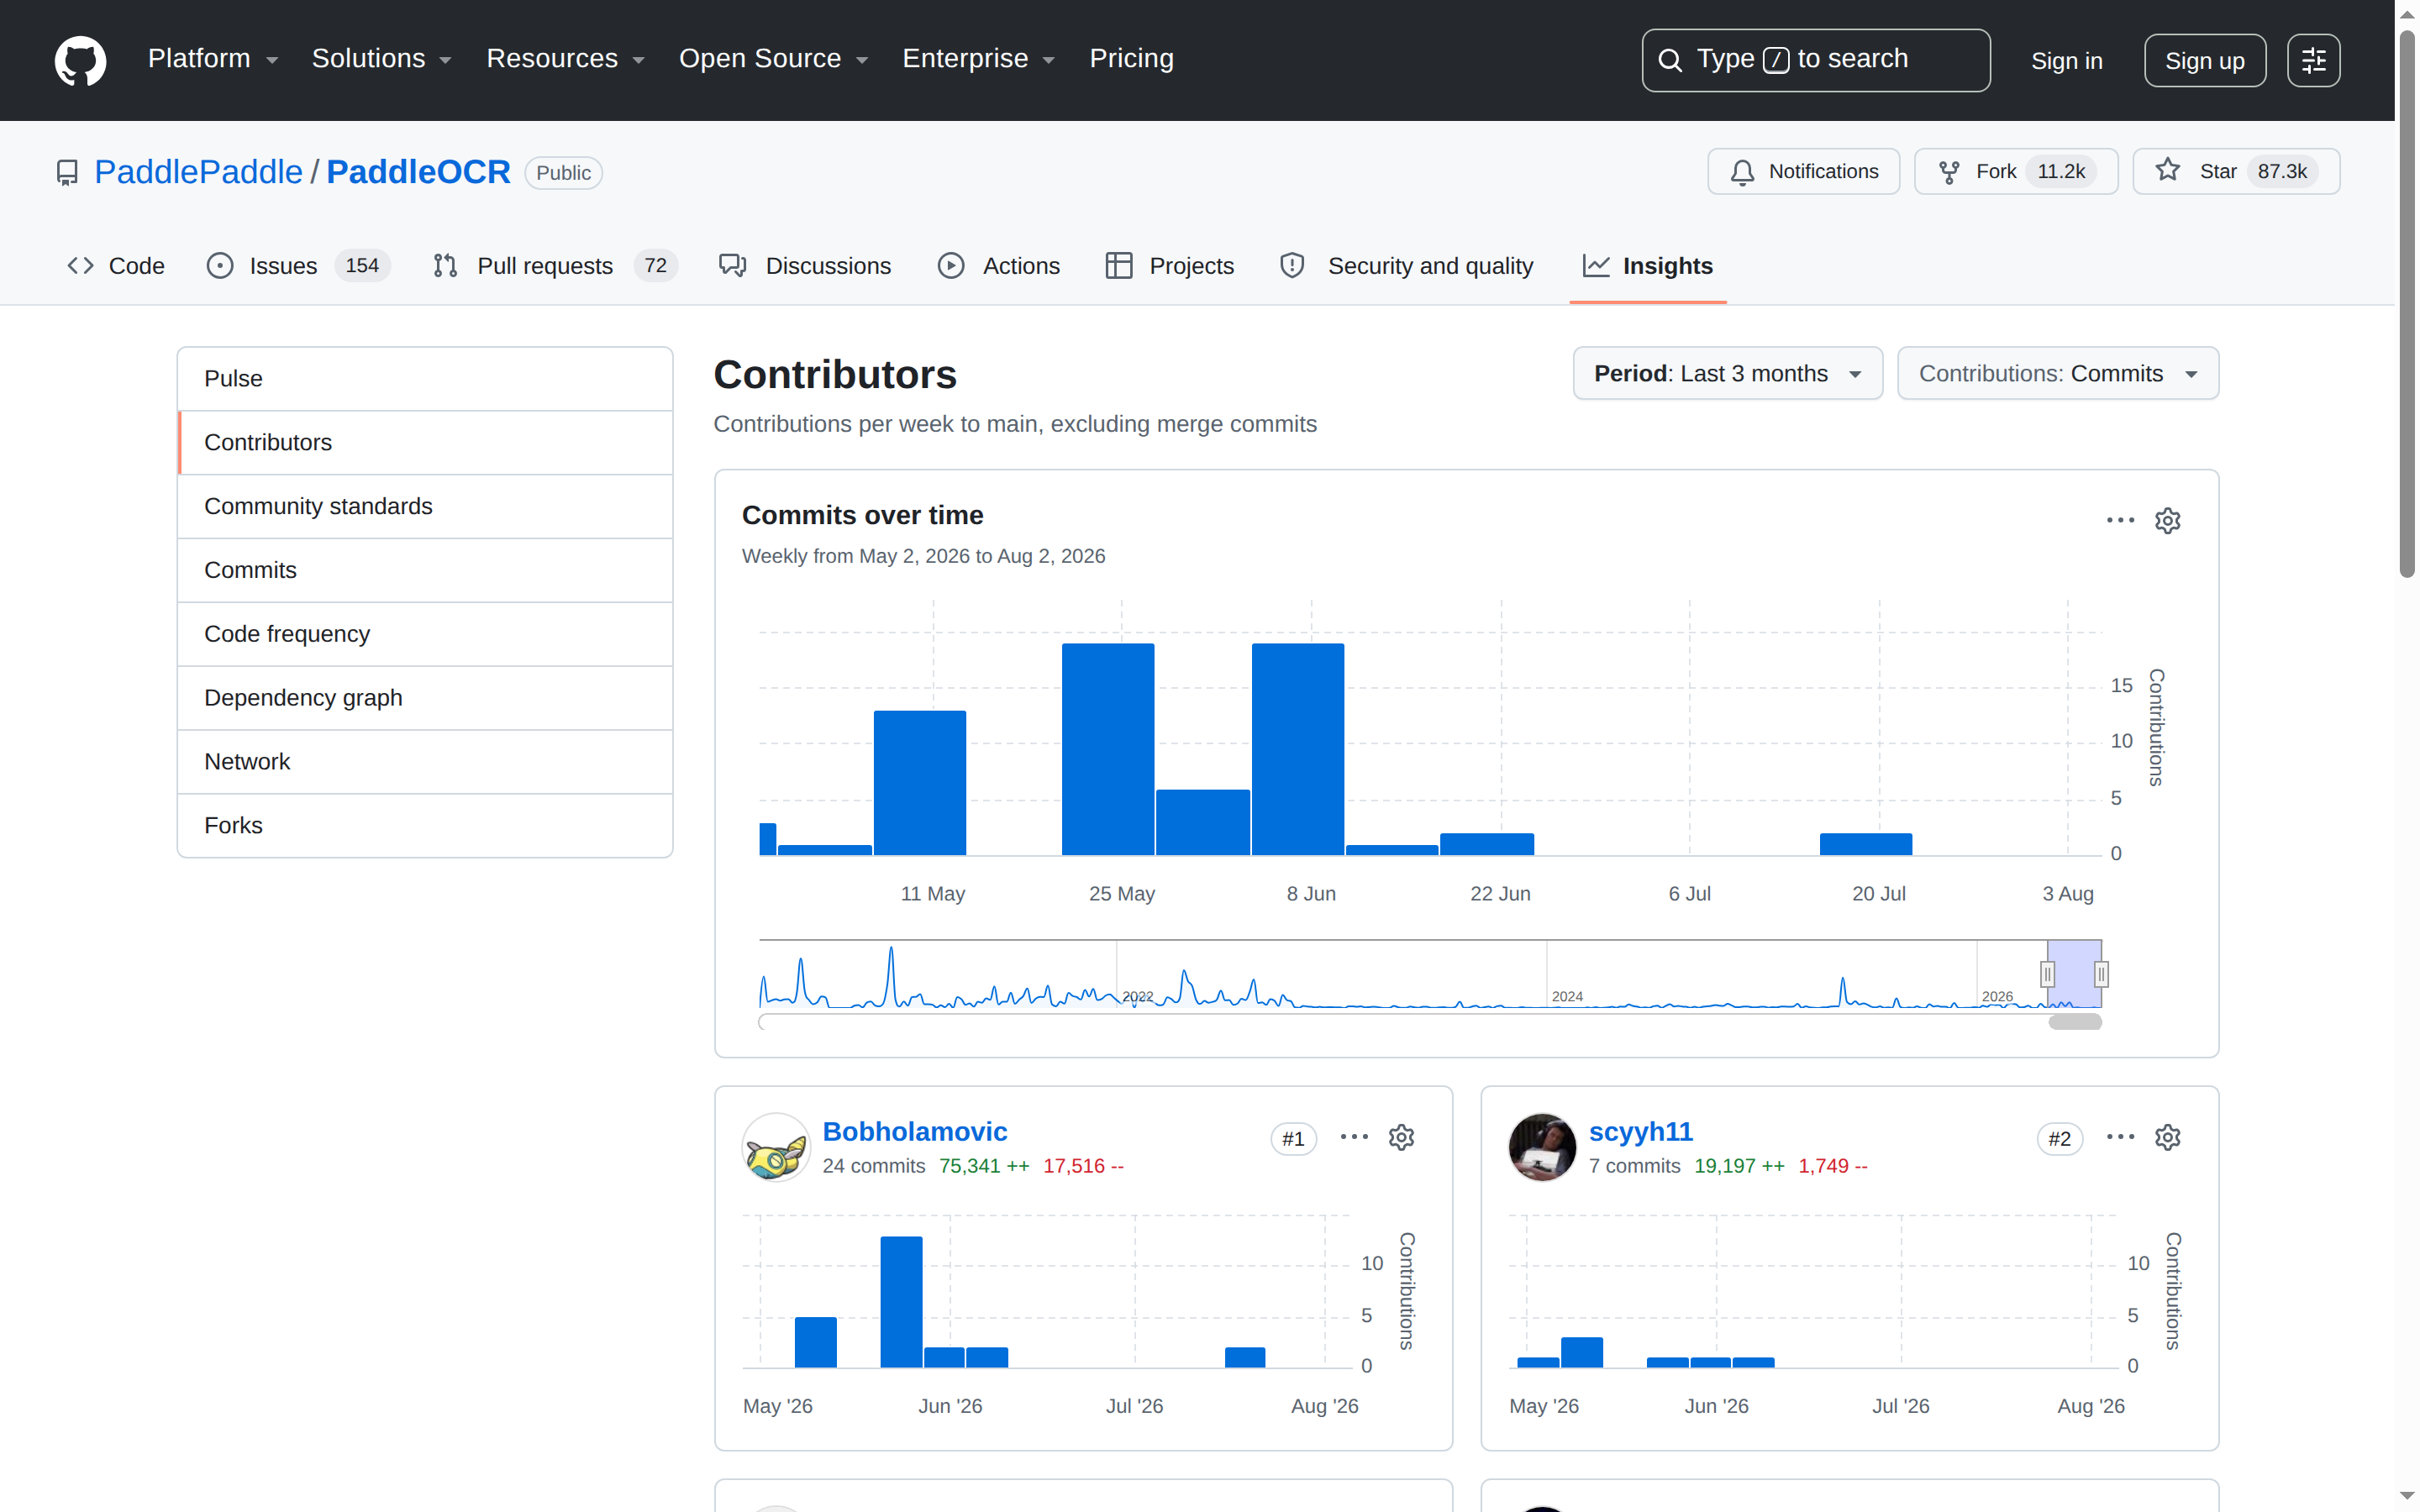Screen dimensions: 2420x1512
Task: Open the GitHub homepage logo
Action: click(80, 60)
